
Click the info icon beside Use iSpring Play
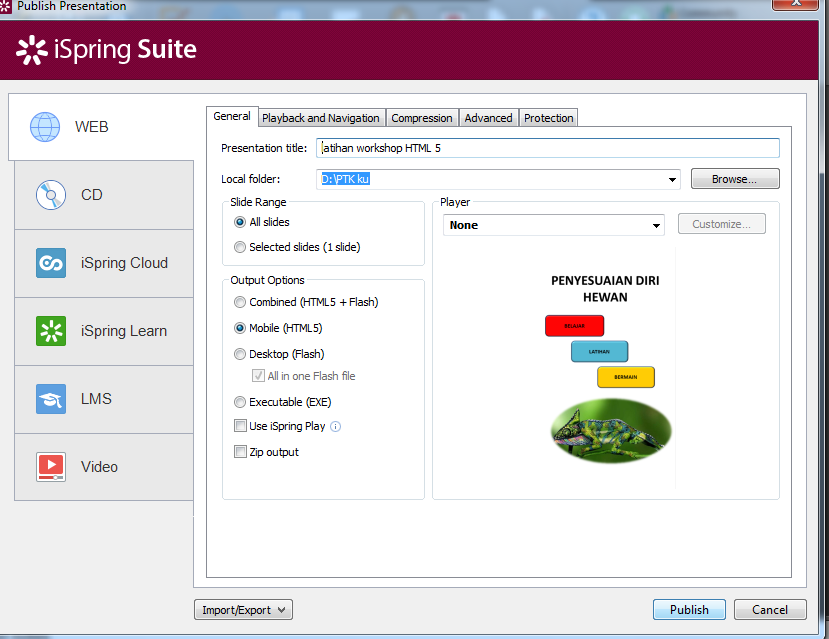tap(336, 427)
